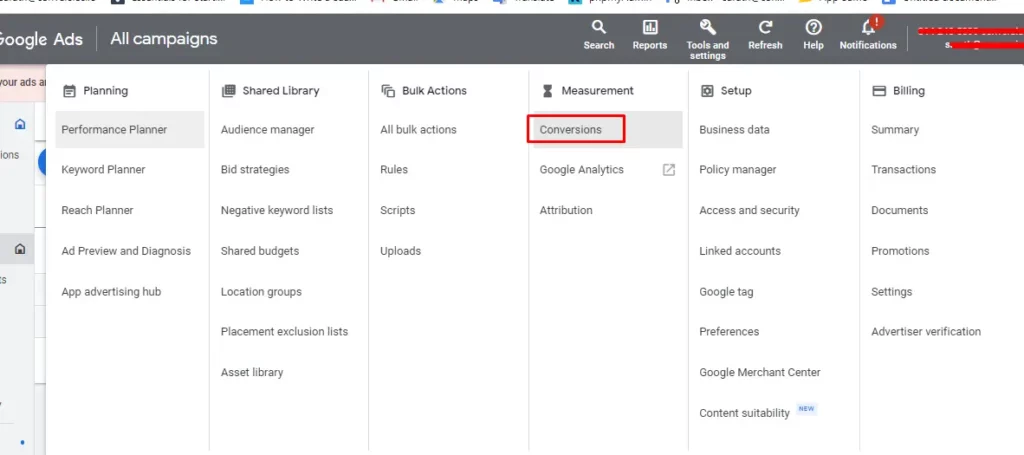Open Access and security

(750, 210)
